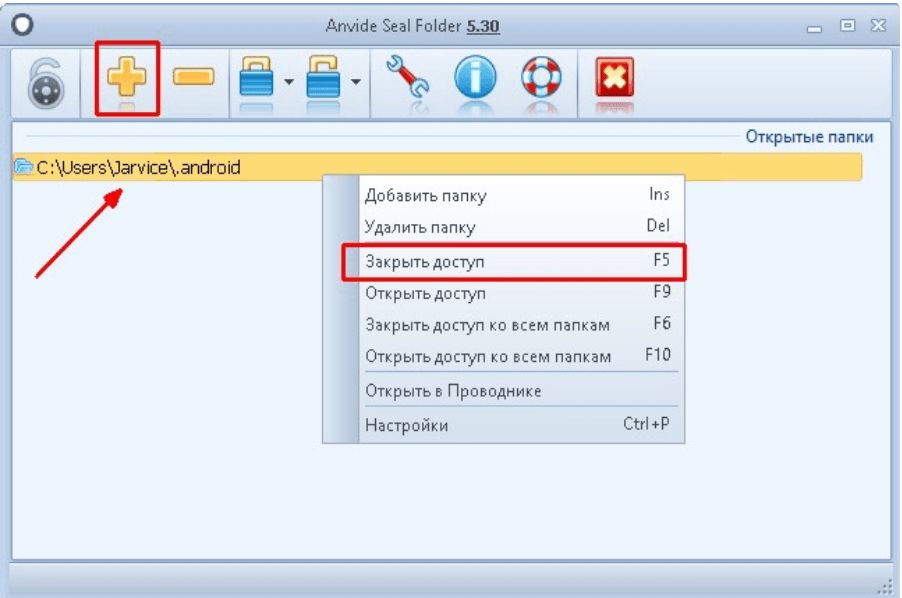The image size is (902, 598).
Task: Click the yellow minus remove folder icon
Action: click(x=193, y=78)
